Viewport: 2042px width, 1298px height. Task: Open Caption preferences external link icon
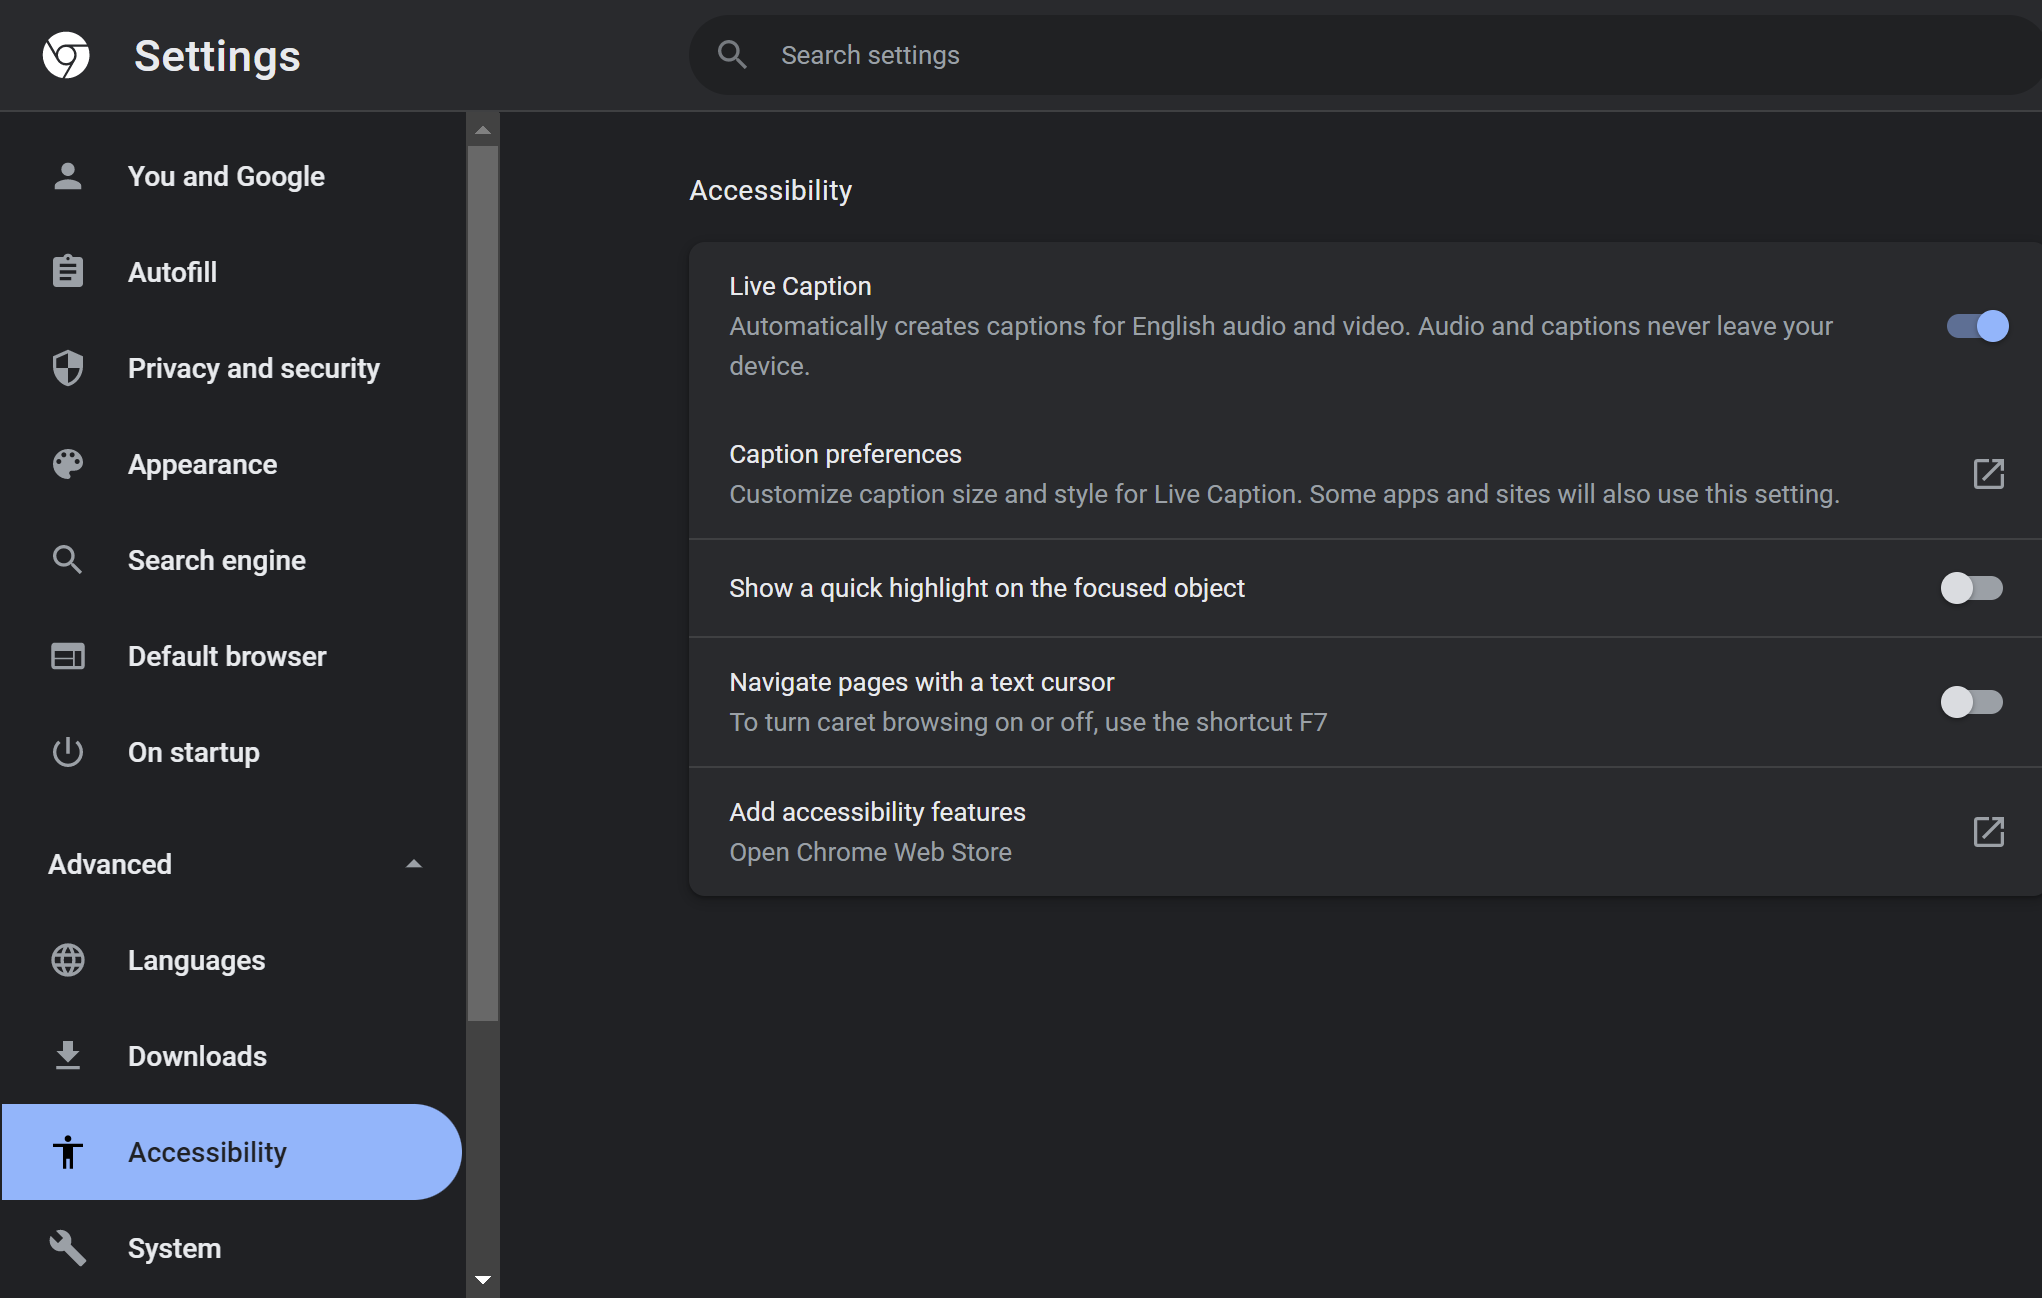(1989, 474)
